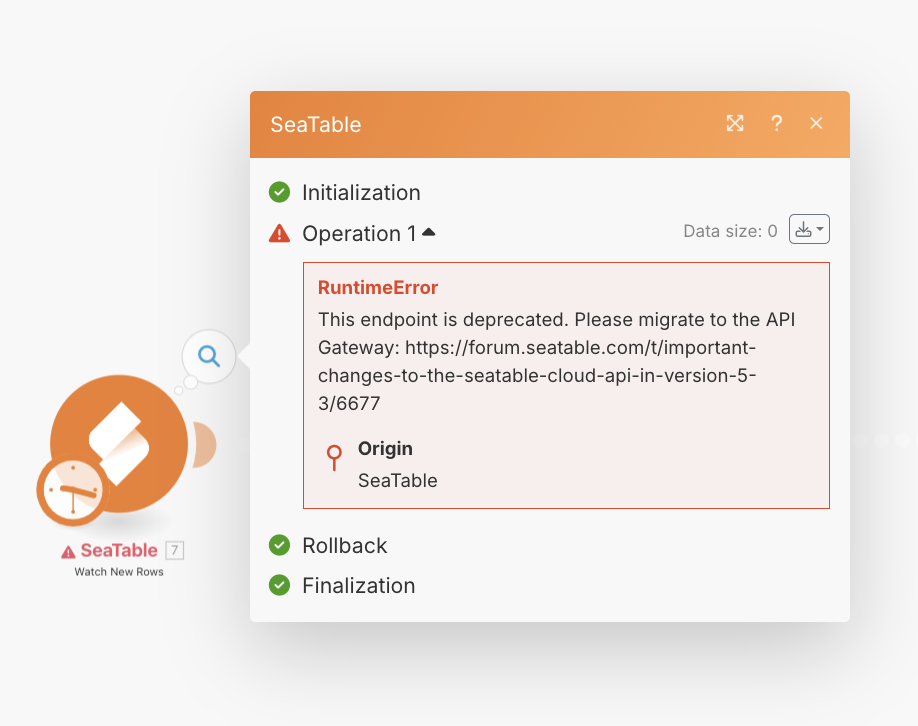Collapse Operation 1 using the arrow

click(x=429, y=232)
